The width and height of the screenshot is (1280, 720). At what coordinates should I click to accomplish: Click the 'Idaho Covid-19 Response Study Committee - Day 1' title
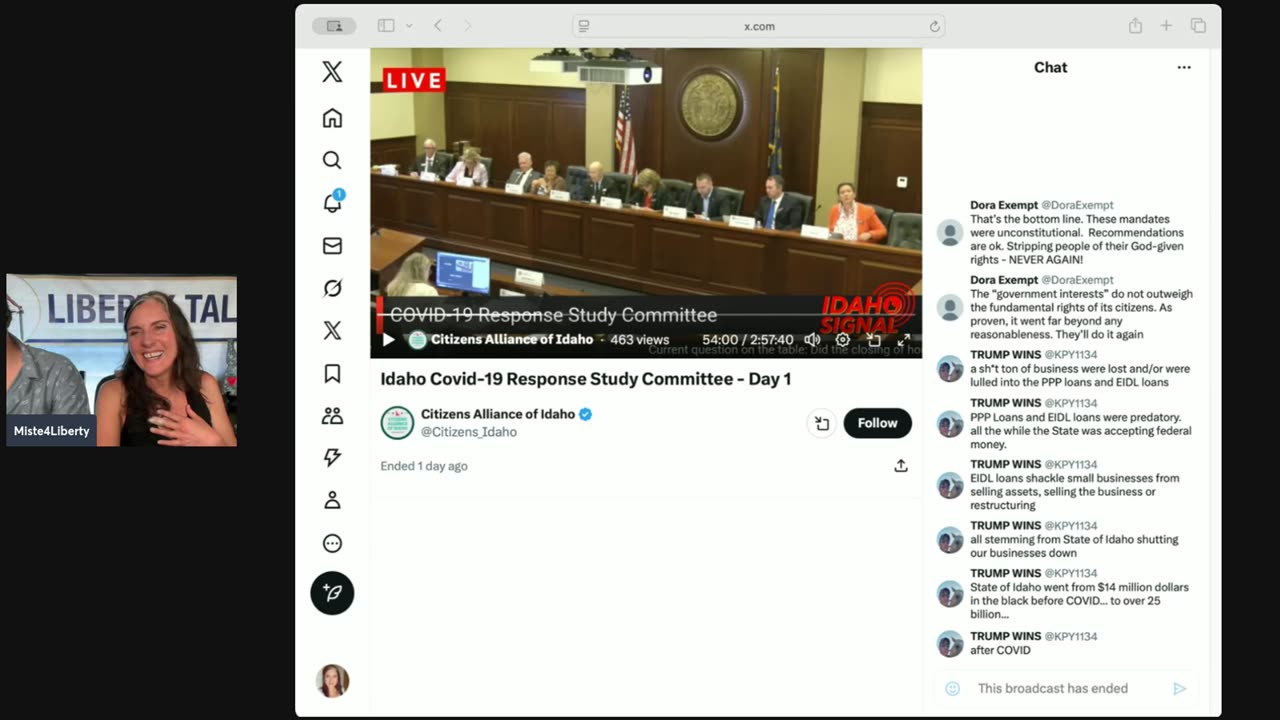point(586,379)
